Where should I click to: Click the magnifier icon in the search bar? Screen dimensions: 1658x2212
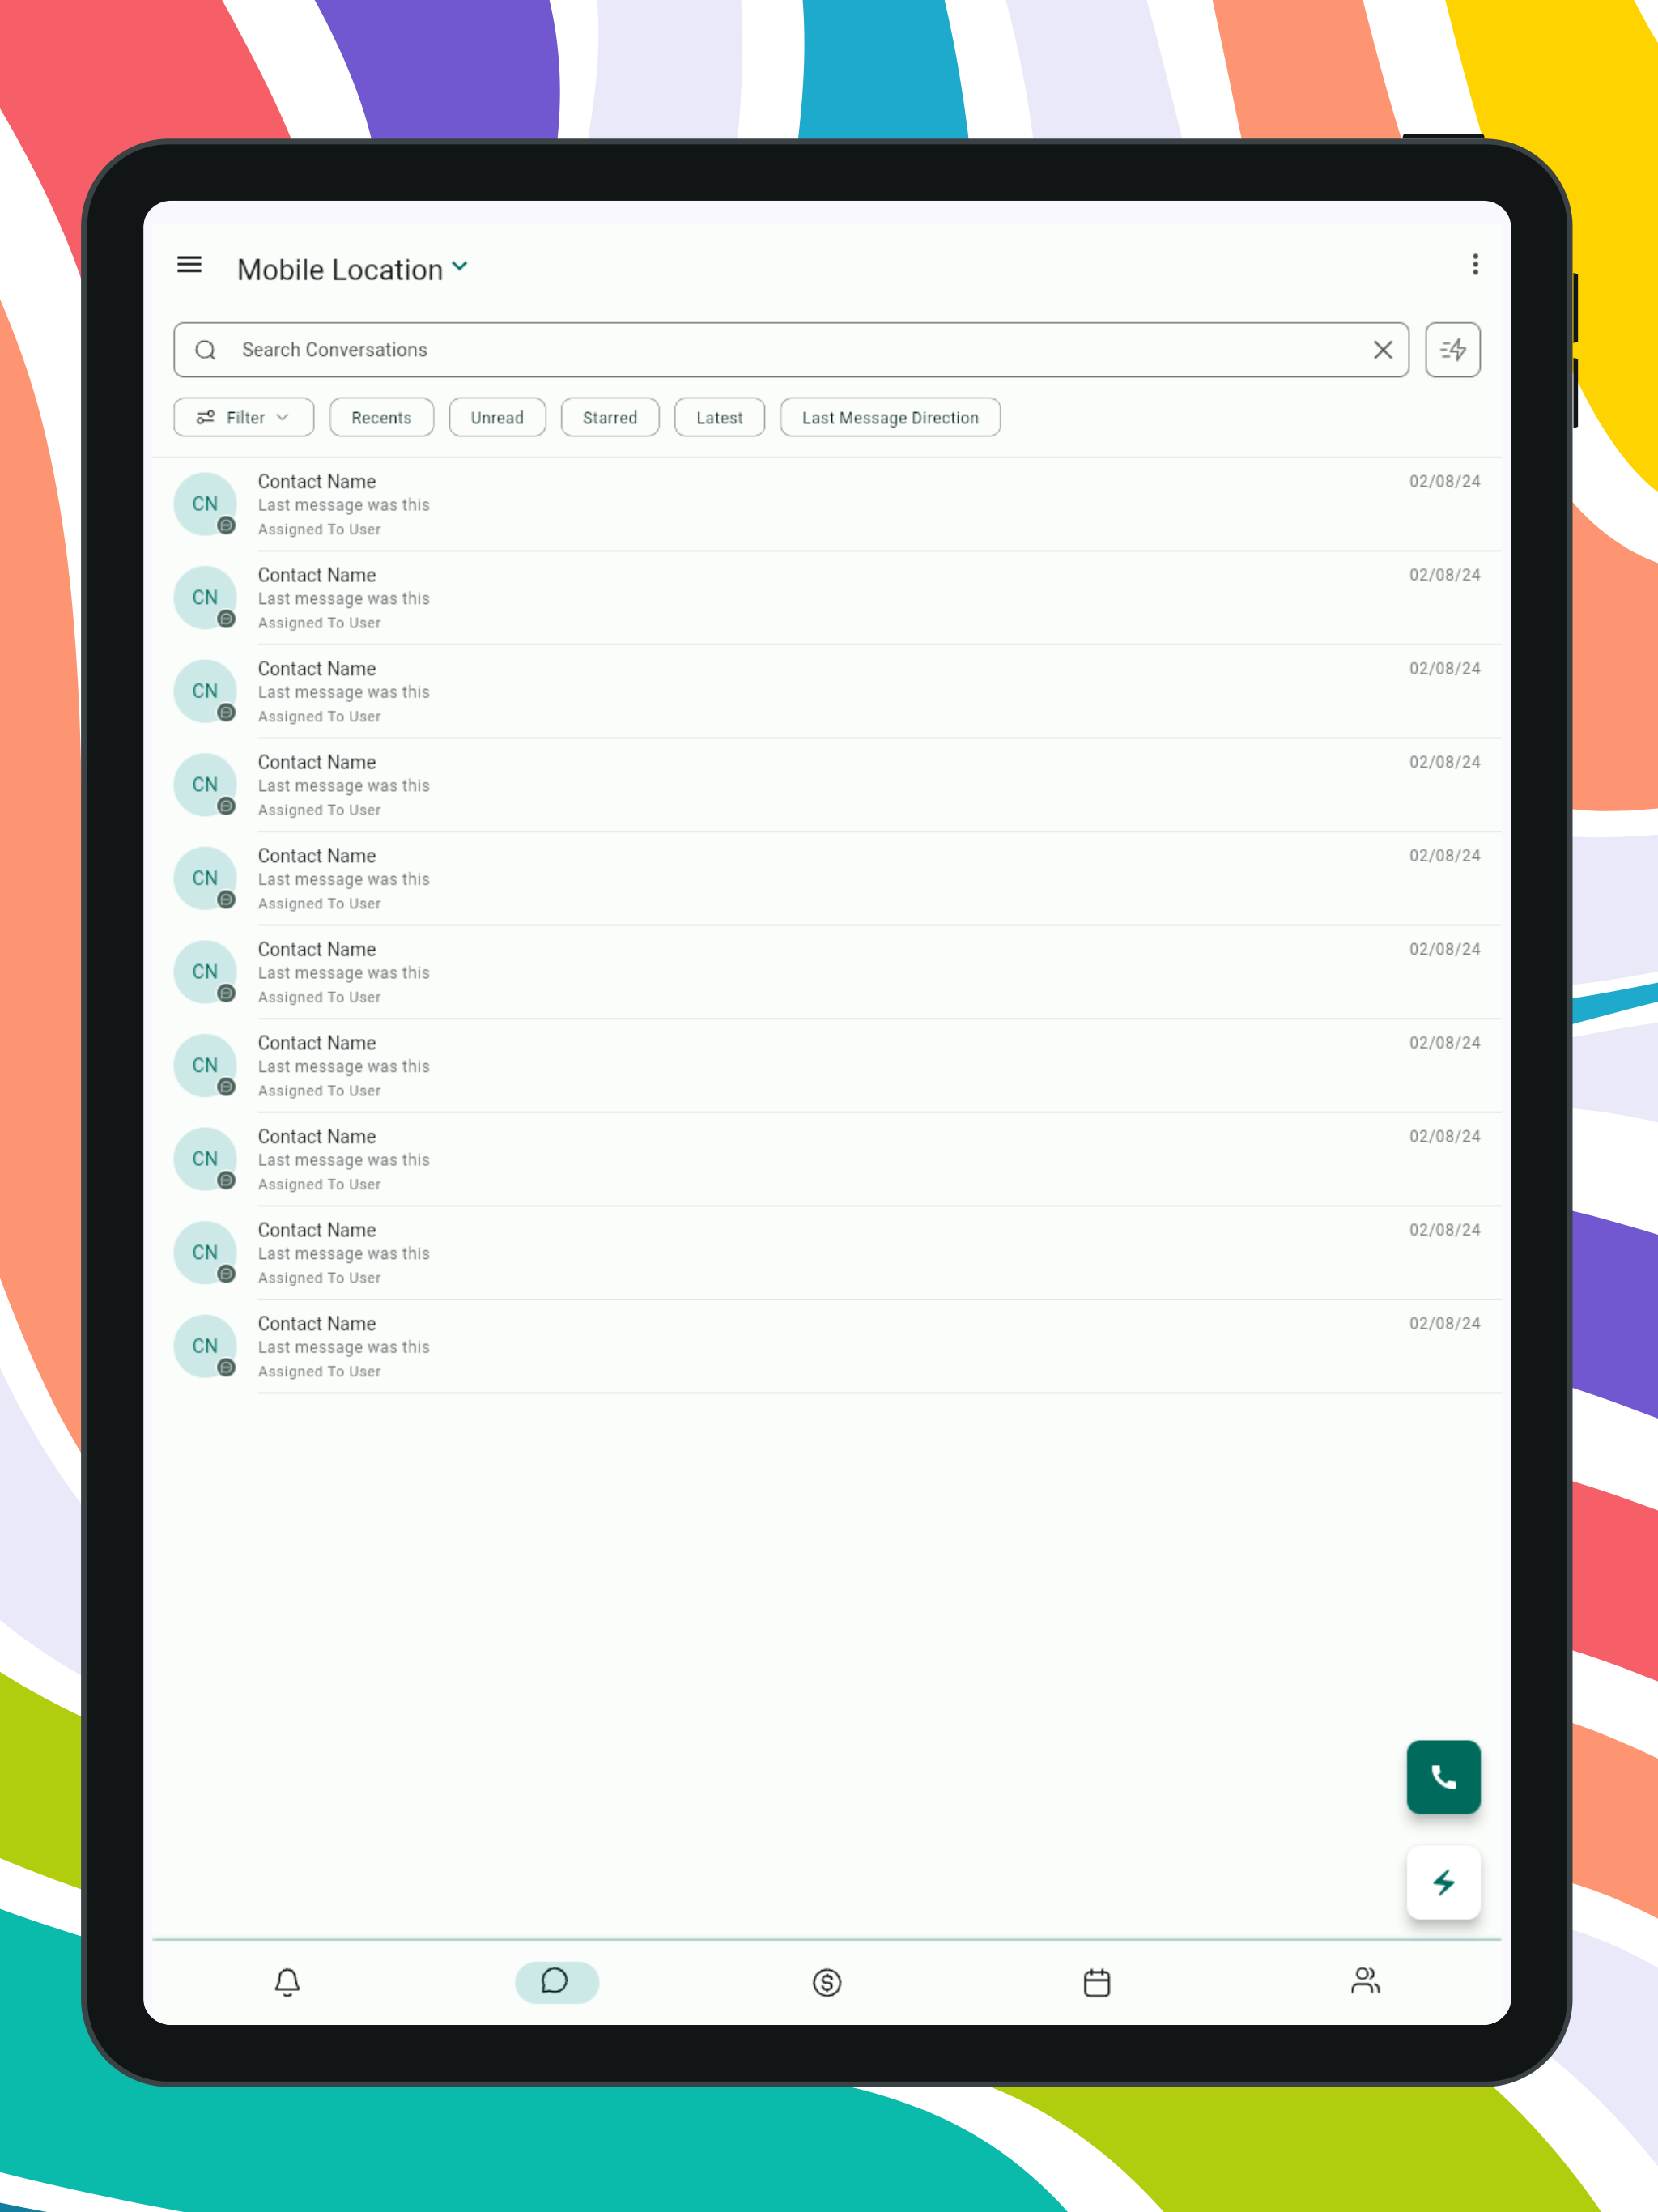206,350
